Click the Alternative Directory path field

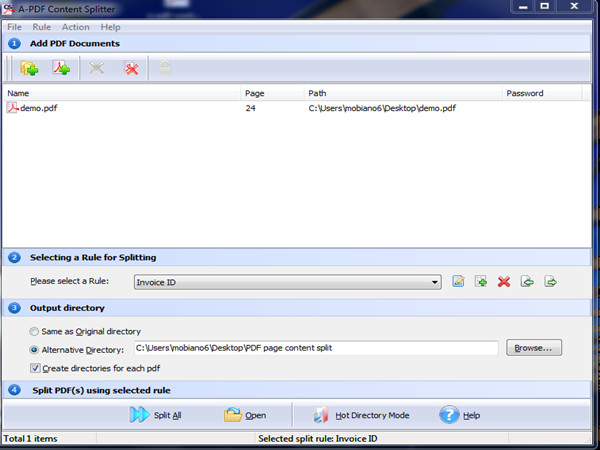pyautogui.click(x=316, y=348)
